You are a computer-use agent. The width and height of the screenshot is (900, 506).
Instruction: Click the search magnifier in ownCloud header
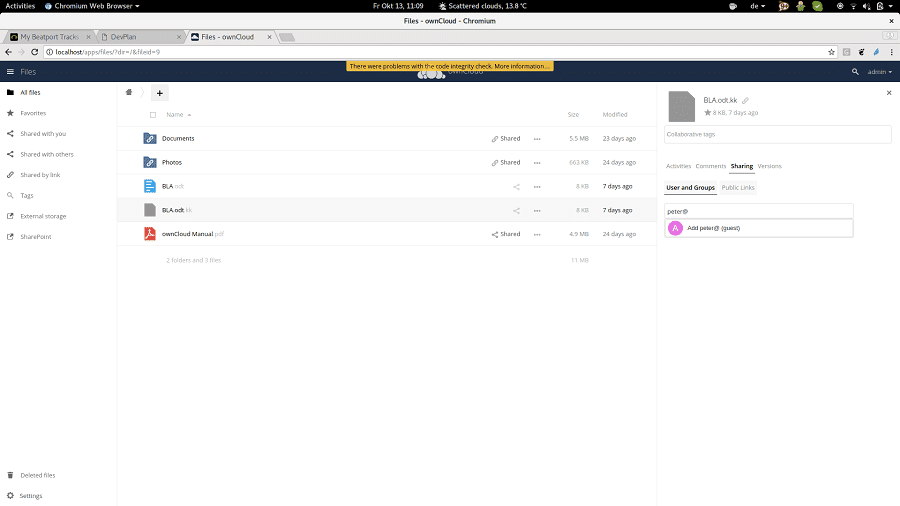pos(855,72)
